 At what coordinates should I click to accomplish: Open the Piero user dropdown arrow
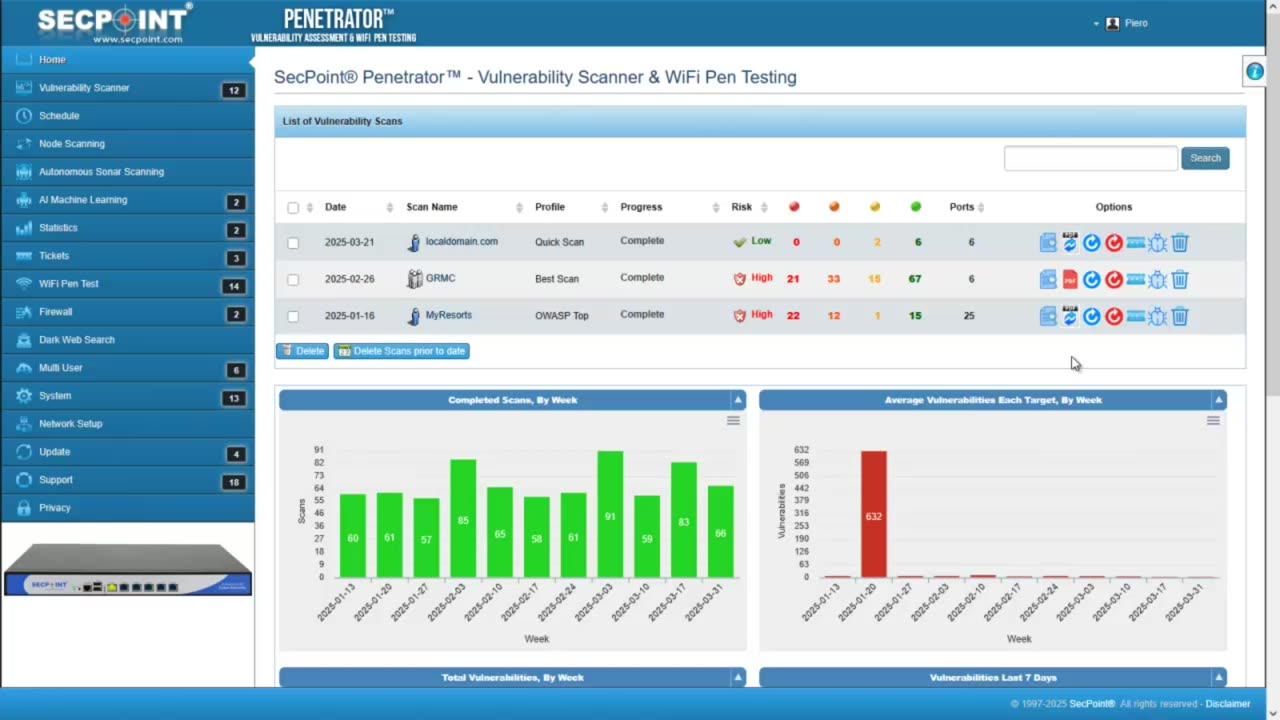[x=1096, y=24]
